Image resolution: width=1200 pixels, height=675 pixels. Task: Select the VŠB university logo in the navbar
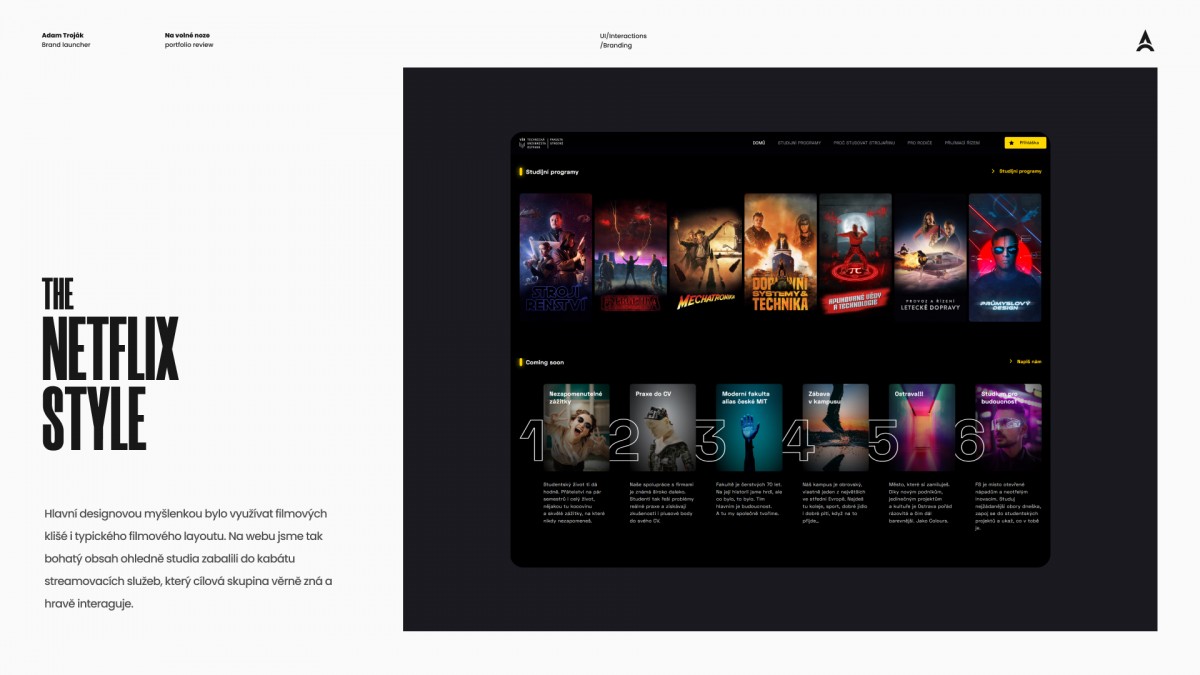point(530,142)
